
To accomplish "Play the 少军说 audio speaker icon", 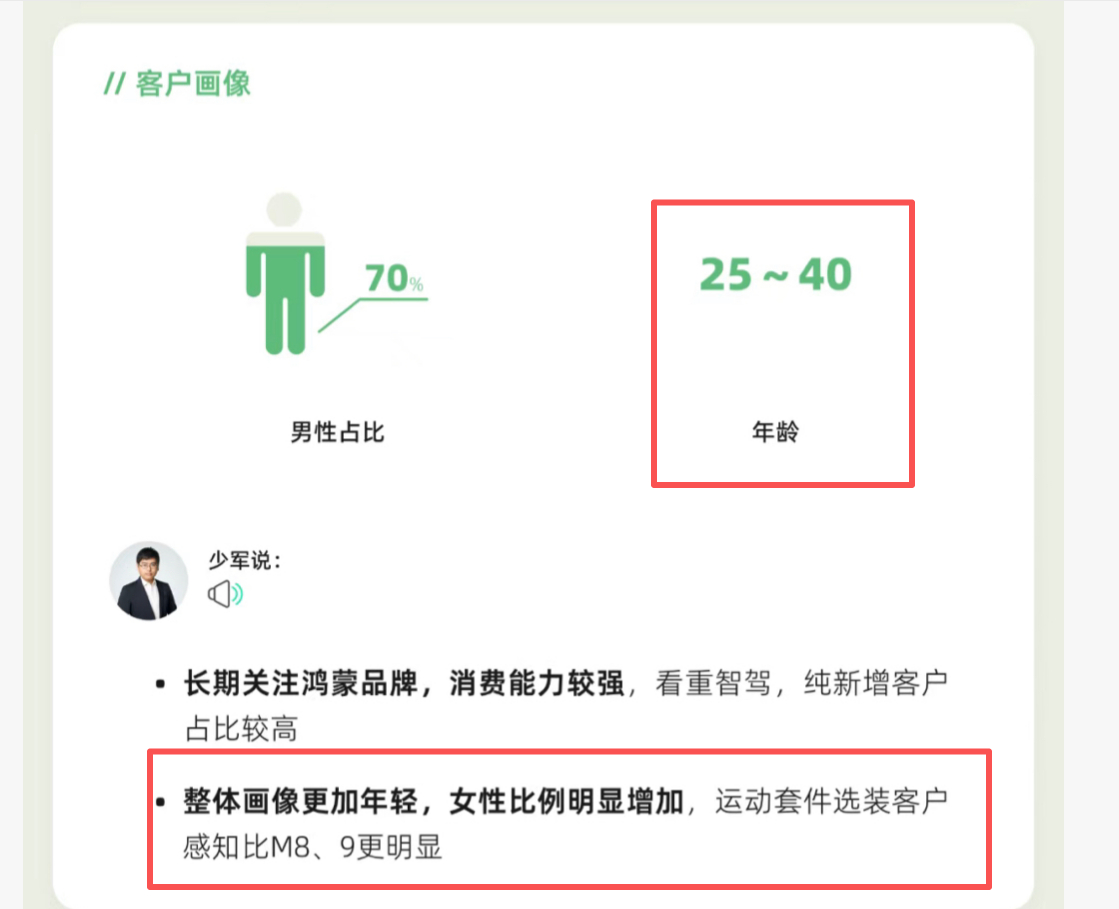I will [226, 594].
